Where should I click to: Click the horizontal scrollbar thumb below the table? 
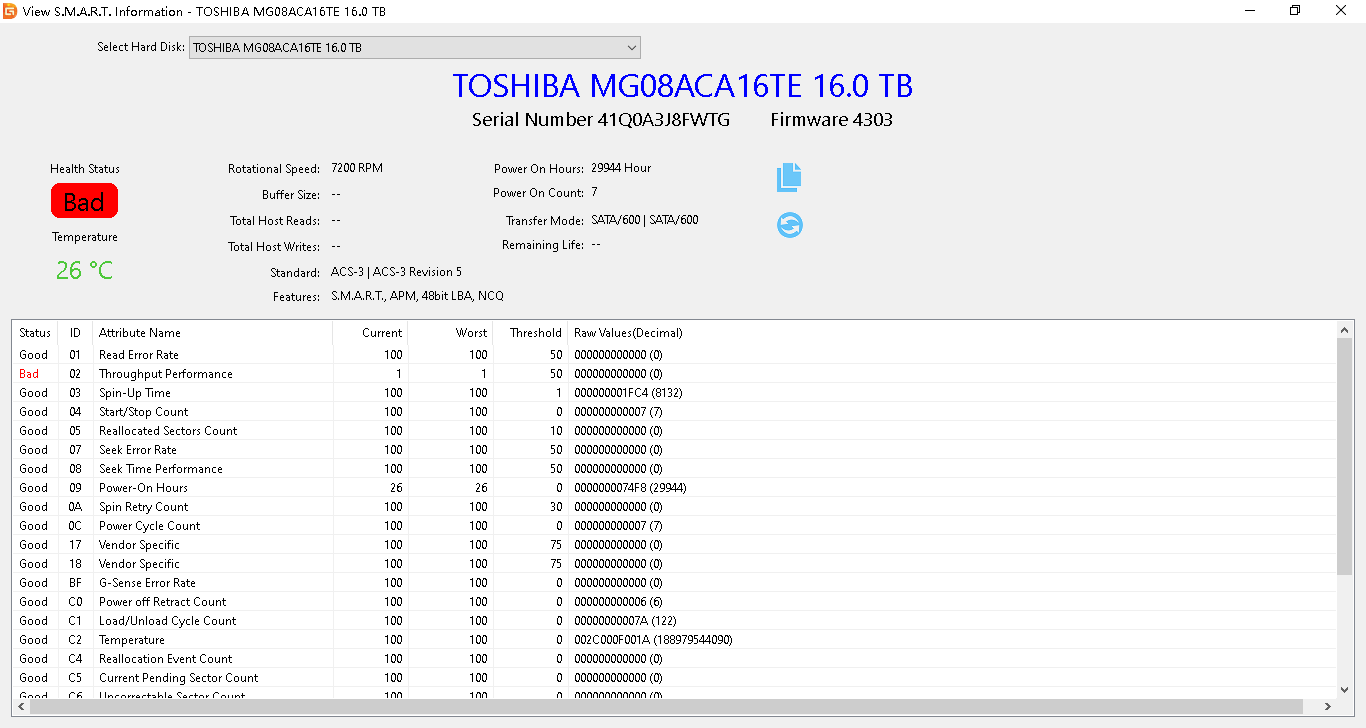(666, 706)
